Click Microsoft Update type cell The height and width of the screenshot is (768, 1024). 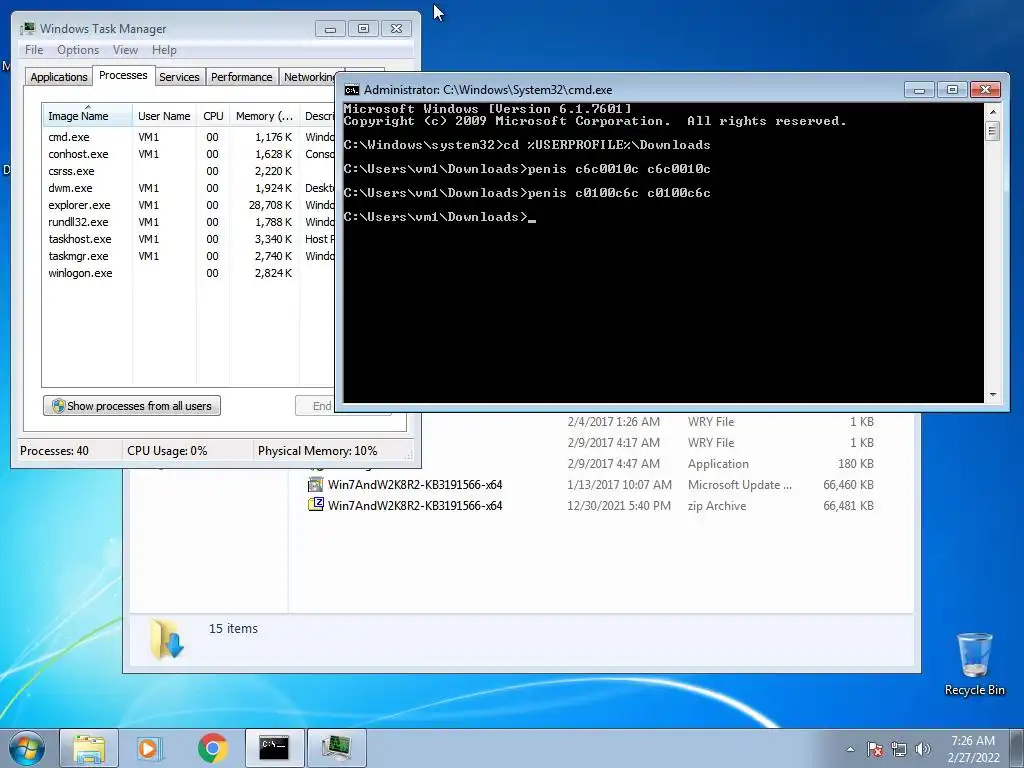click(x=739, y=485)
